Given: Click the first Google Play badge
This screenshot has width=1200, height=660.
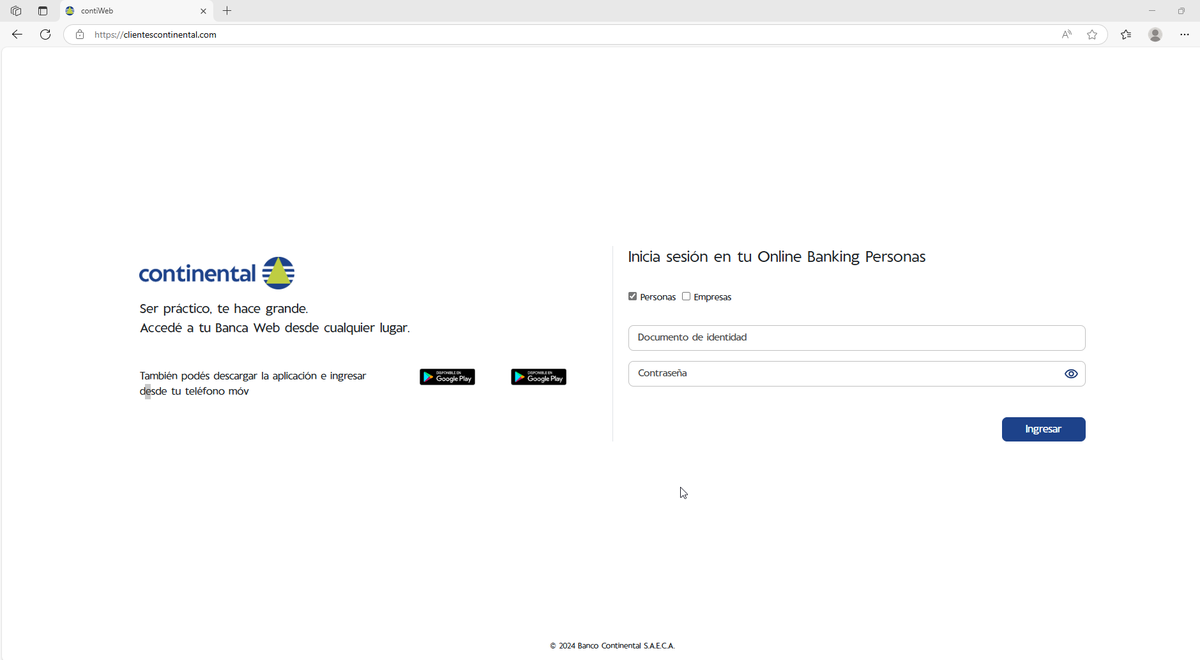Looking at the screenshot, I should pos(447,377).
